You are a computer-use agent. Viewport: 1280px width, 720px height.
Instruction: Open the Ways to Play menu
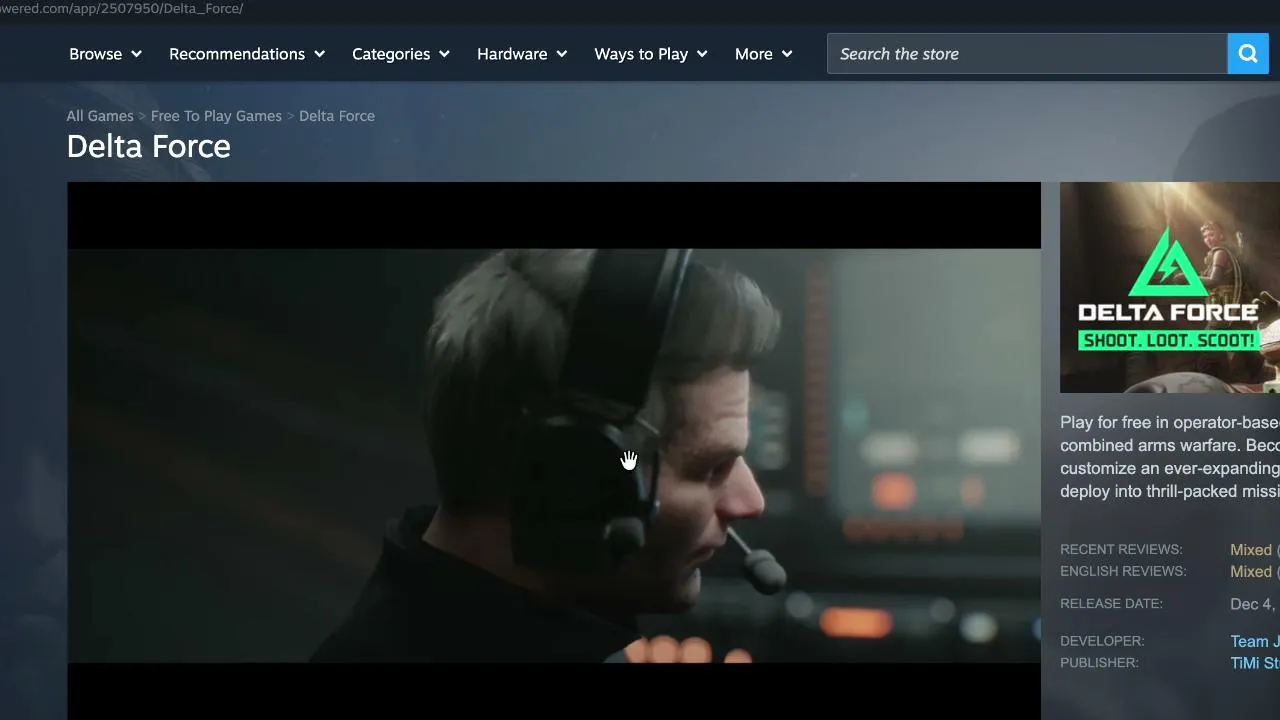[651, 54]
